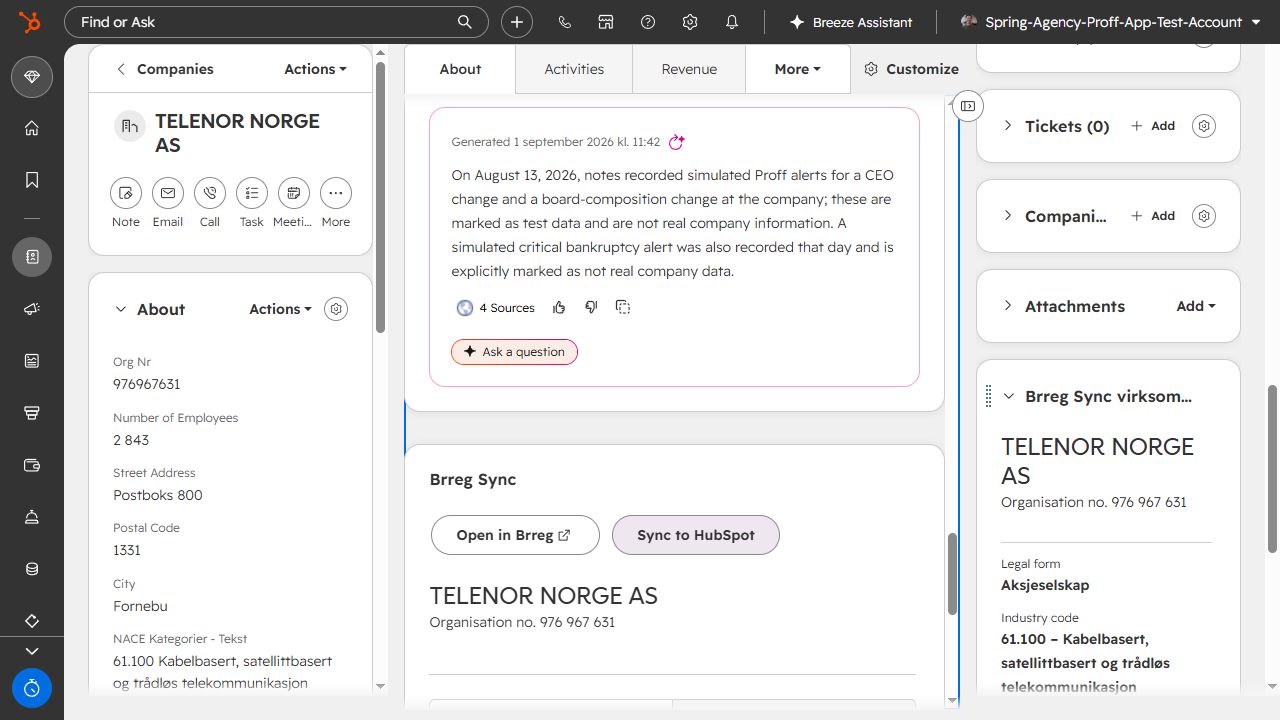This screenshot has width=1280, height=720.
Task: Give the summary a thumbs down
Action: pos(591,307)
